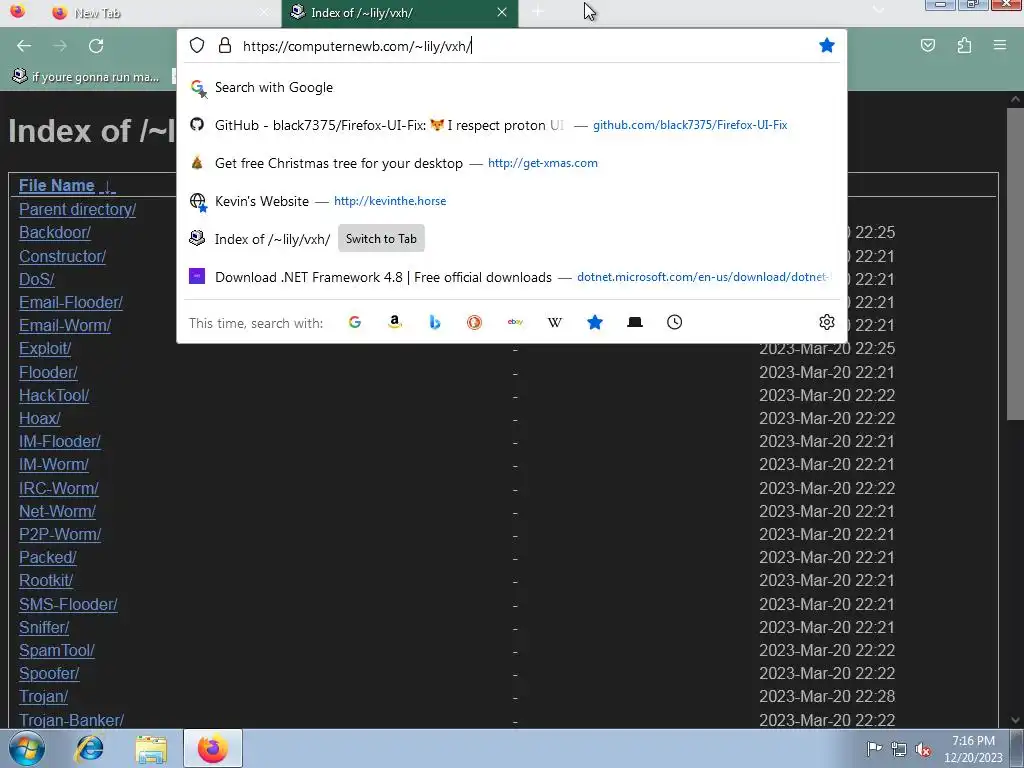Viewport: 1024px width, 768px height.
Task: Open taskbar clock showing 7:16 PM
Action: click(x=973, y=749)
